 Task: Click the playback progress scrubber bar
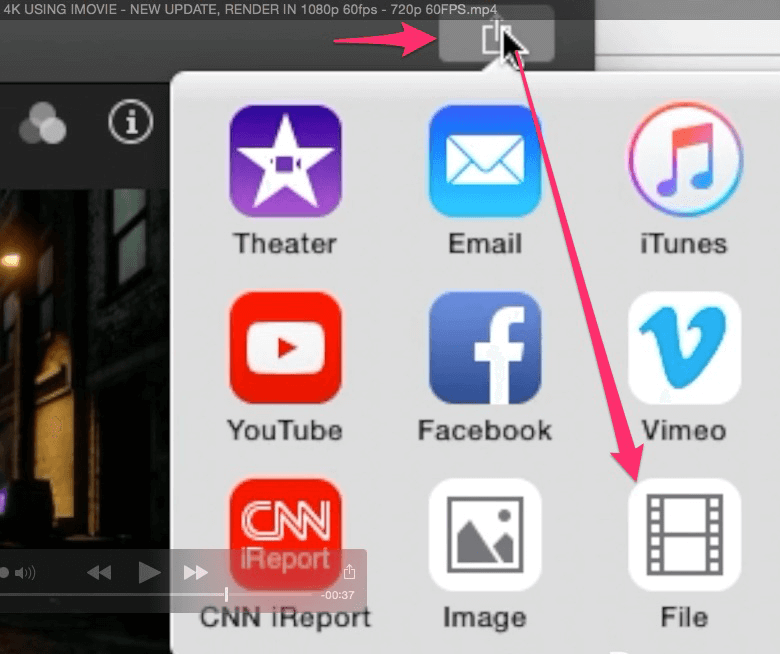(x=120, y=594)
